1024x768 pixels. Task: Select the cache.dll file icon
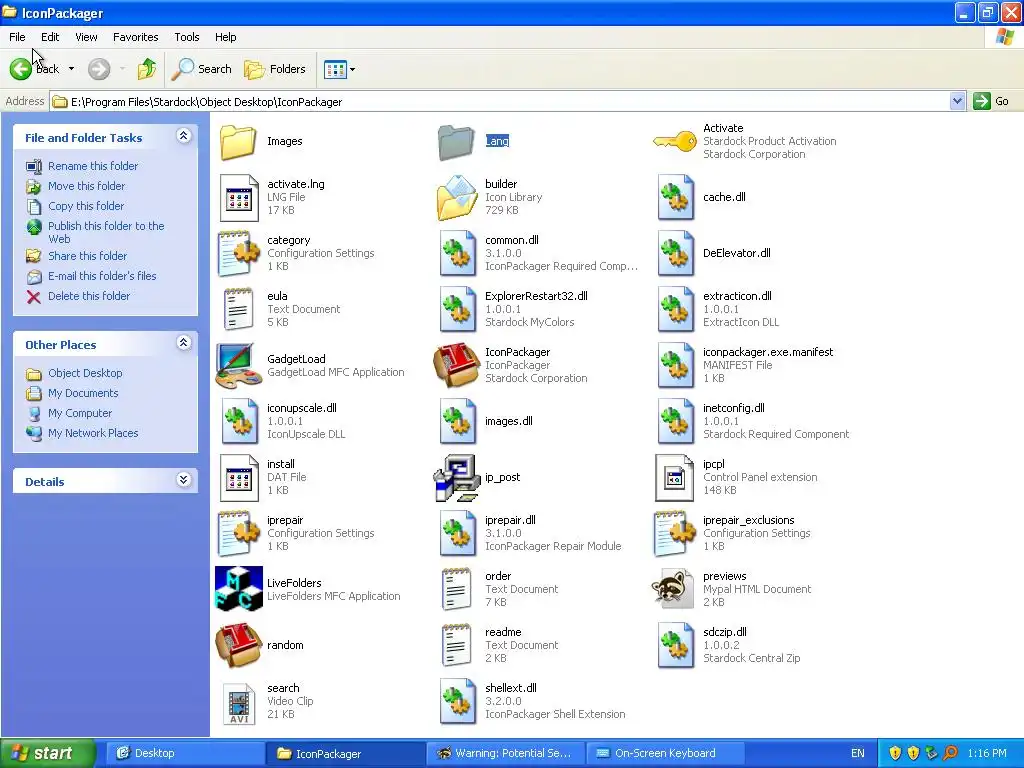click(x=675, y=197)
